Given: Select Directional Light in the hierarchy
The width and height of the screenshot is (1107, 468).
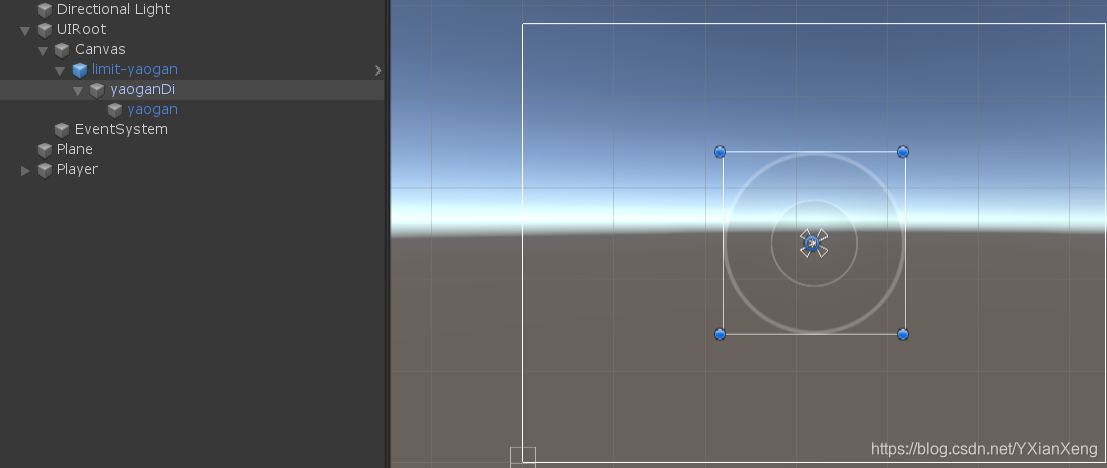Looking at the screenshot, I should tap(113, 9).
